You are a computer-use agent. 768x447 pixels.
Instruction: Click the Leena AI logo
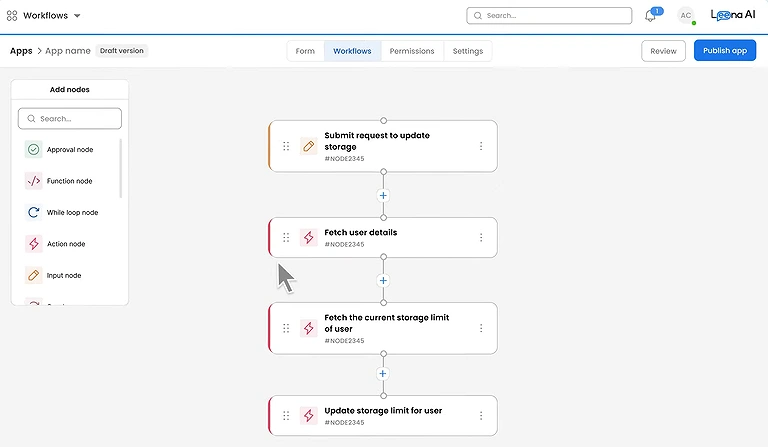click(x=733, y=15)
